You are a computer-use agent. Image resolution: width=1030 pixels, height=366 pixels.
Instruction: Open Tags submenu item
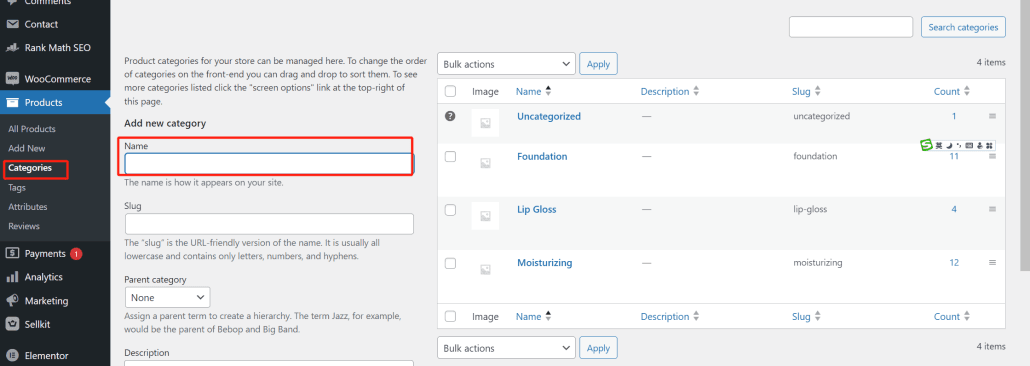[x=17, y=187]
